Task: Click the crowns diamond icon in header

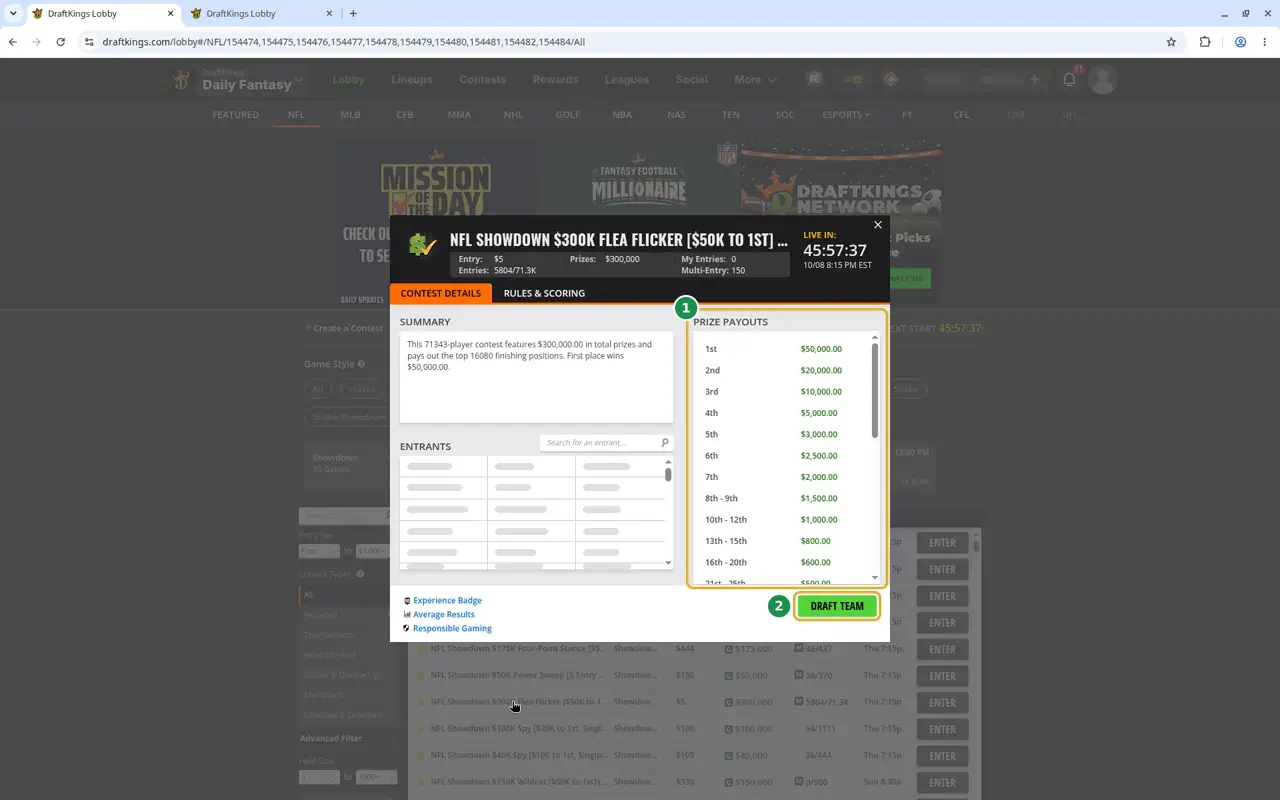Action: coord(891,80)
